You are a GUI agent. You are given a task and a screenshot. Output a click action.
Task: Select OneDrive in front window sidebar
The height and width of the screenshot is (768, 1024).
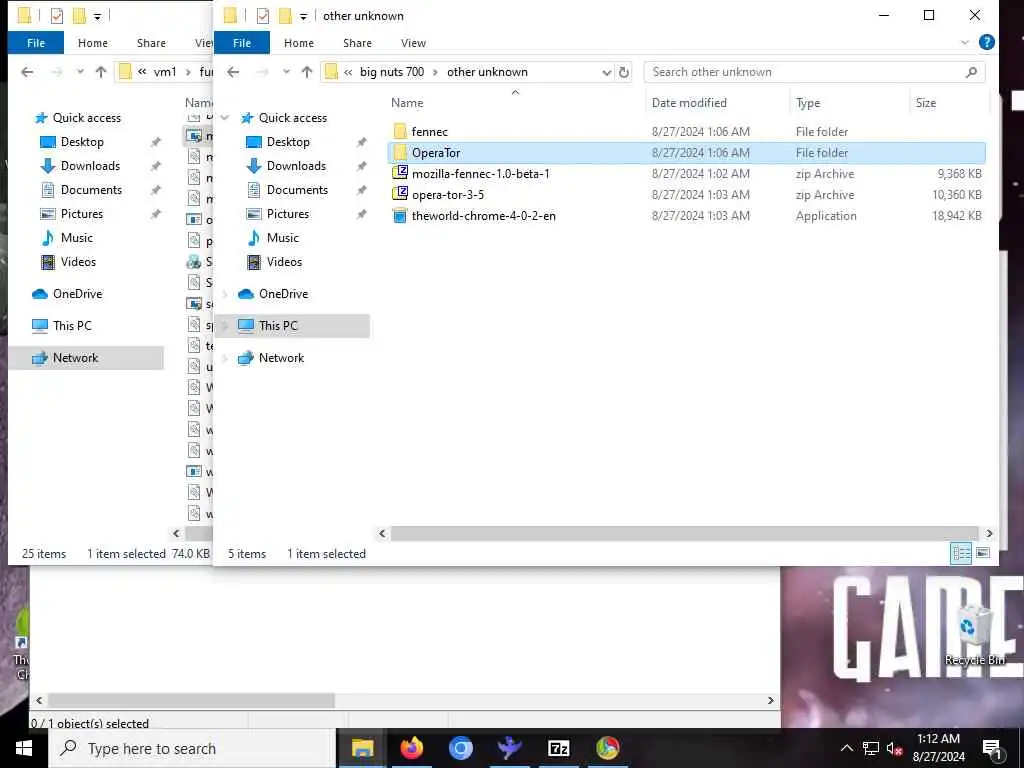(283, 294)
